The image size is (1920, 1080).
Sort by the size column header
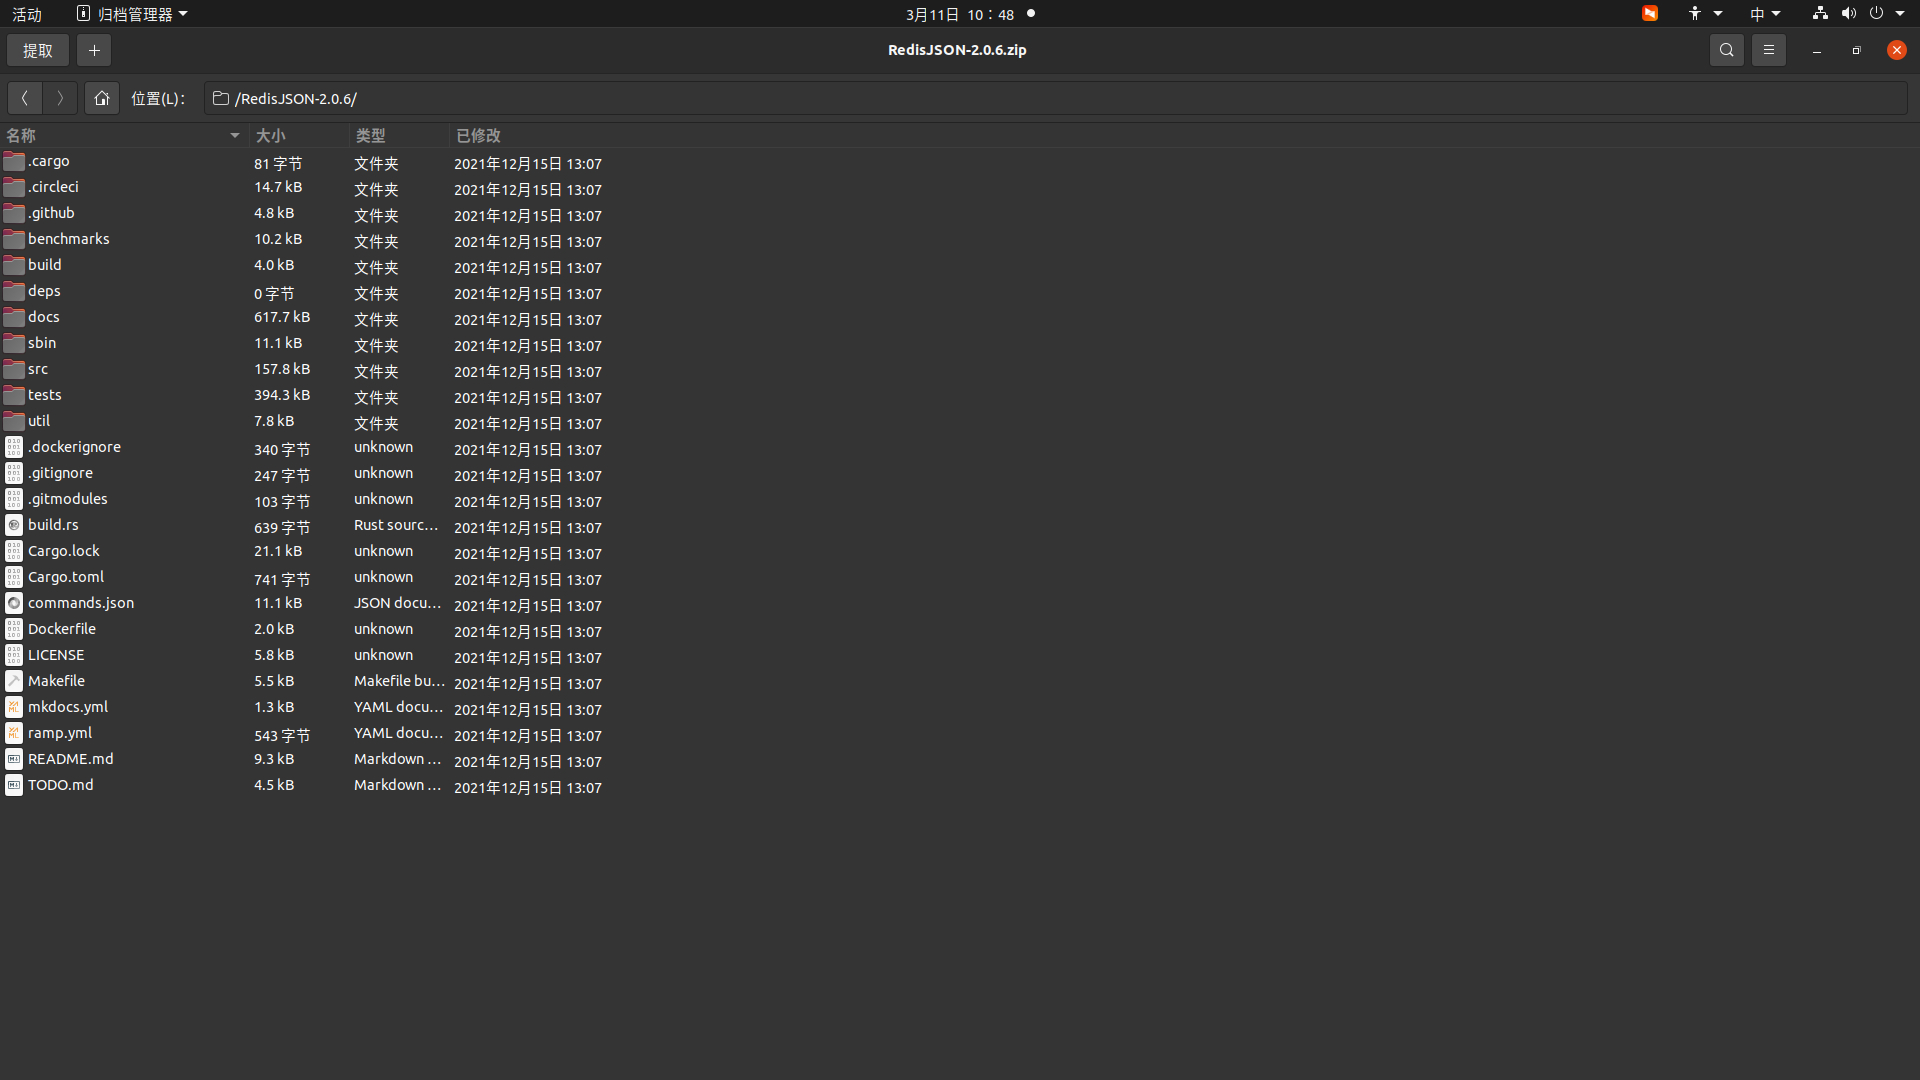[271, 135]
